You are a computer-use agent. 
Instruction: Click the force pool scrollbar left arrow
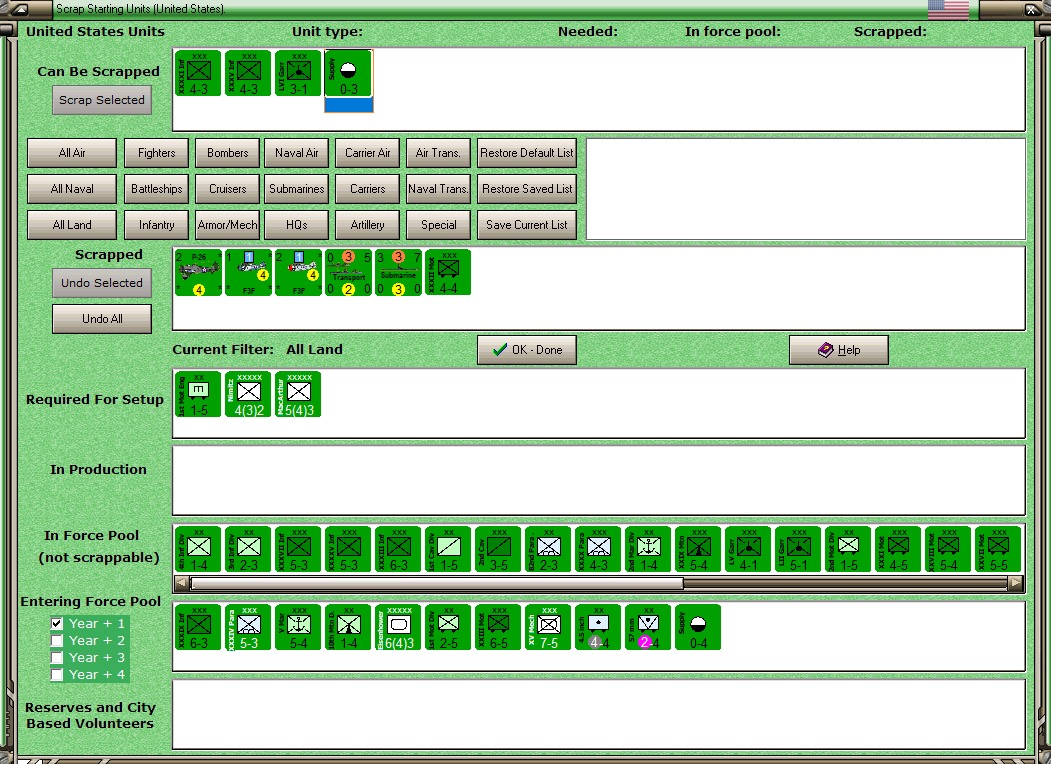(x=181, y=583)
